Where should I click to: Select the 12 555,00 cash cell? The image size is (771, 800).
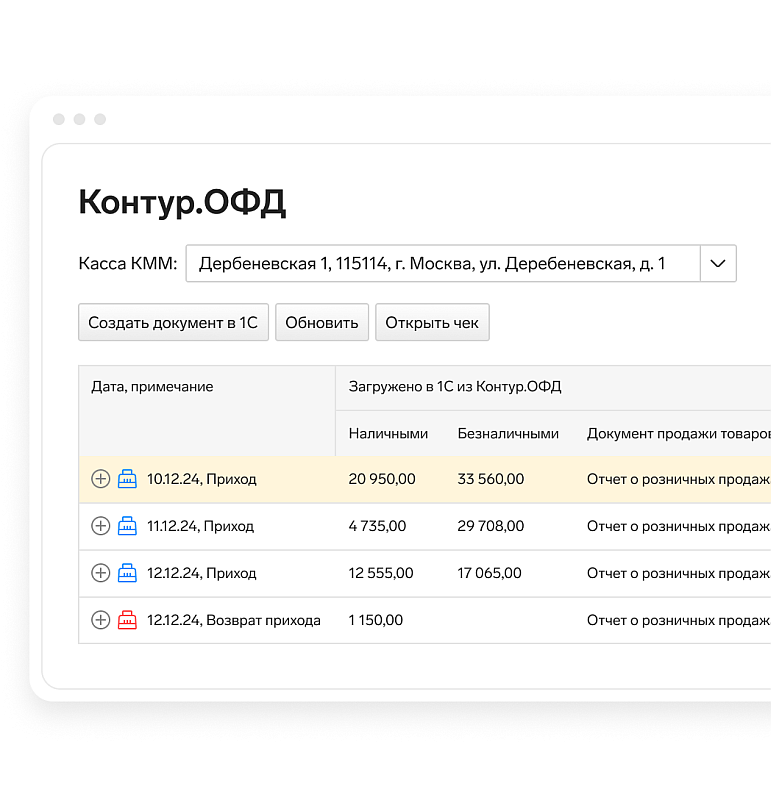point(381,573)
